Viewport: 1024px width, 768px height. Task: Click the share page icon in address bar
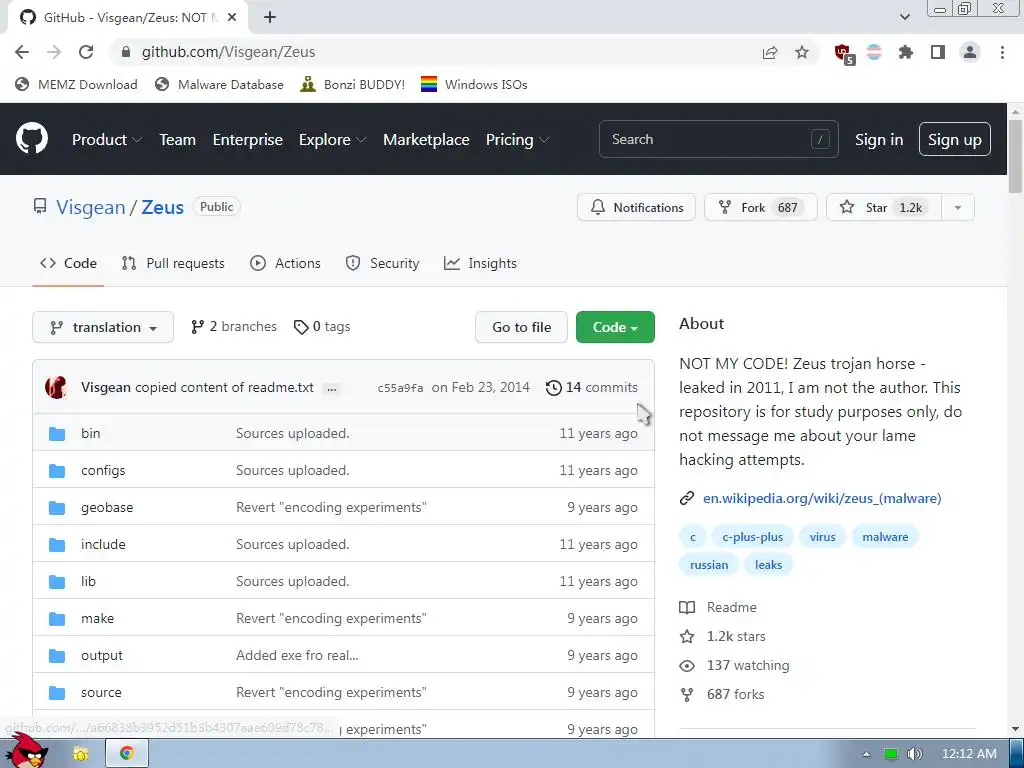click(x=770, y=52)
